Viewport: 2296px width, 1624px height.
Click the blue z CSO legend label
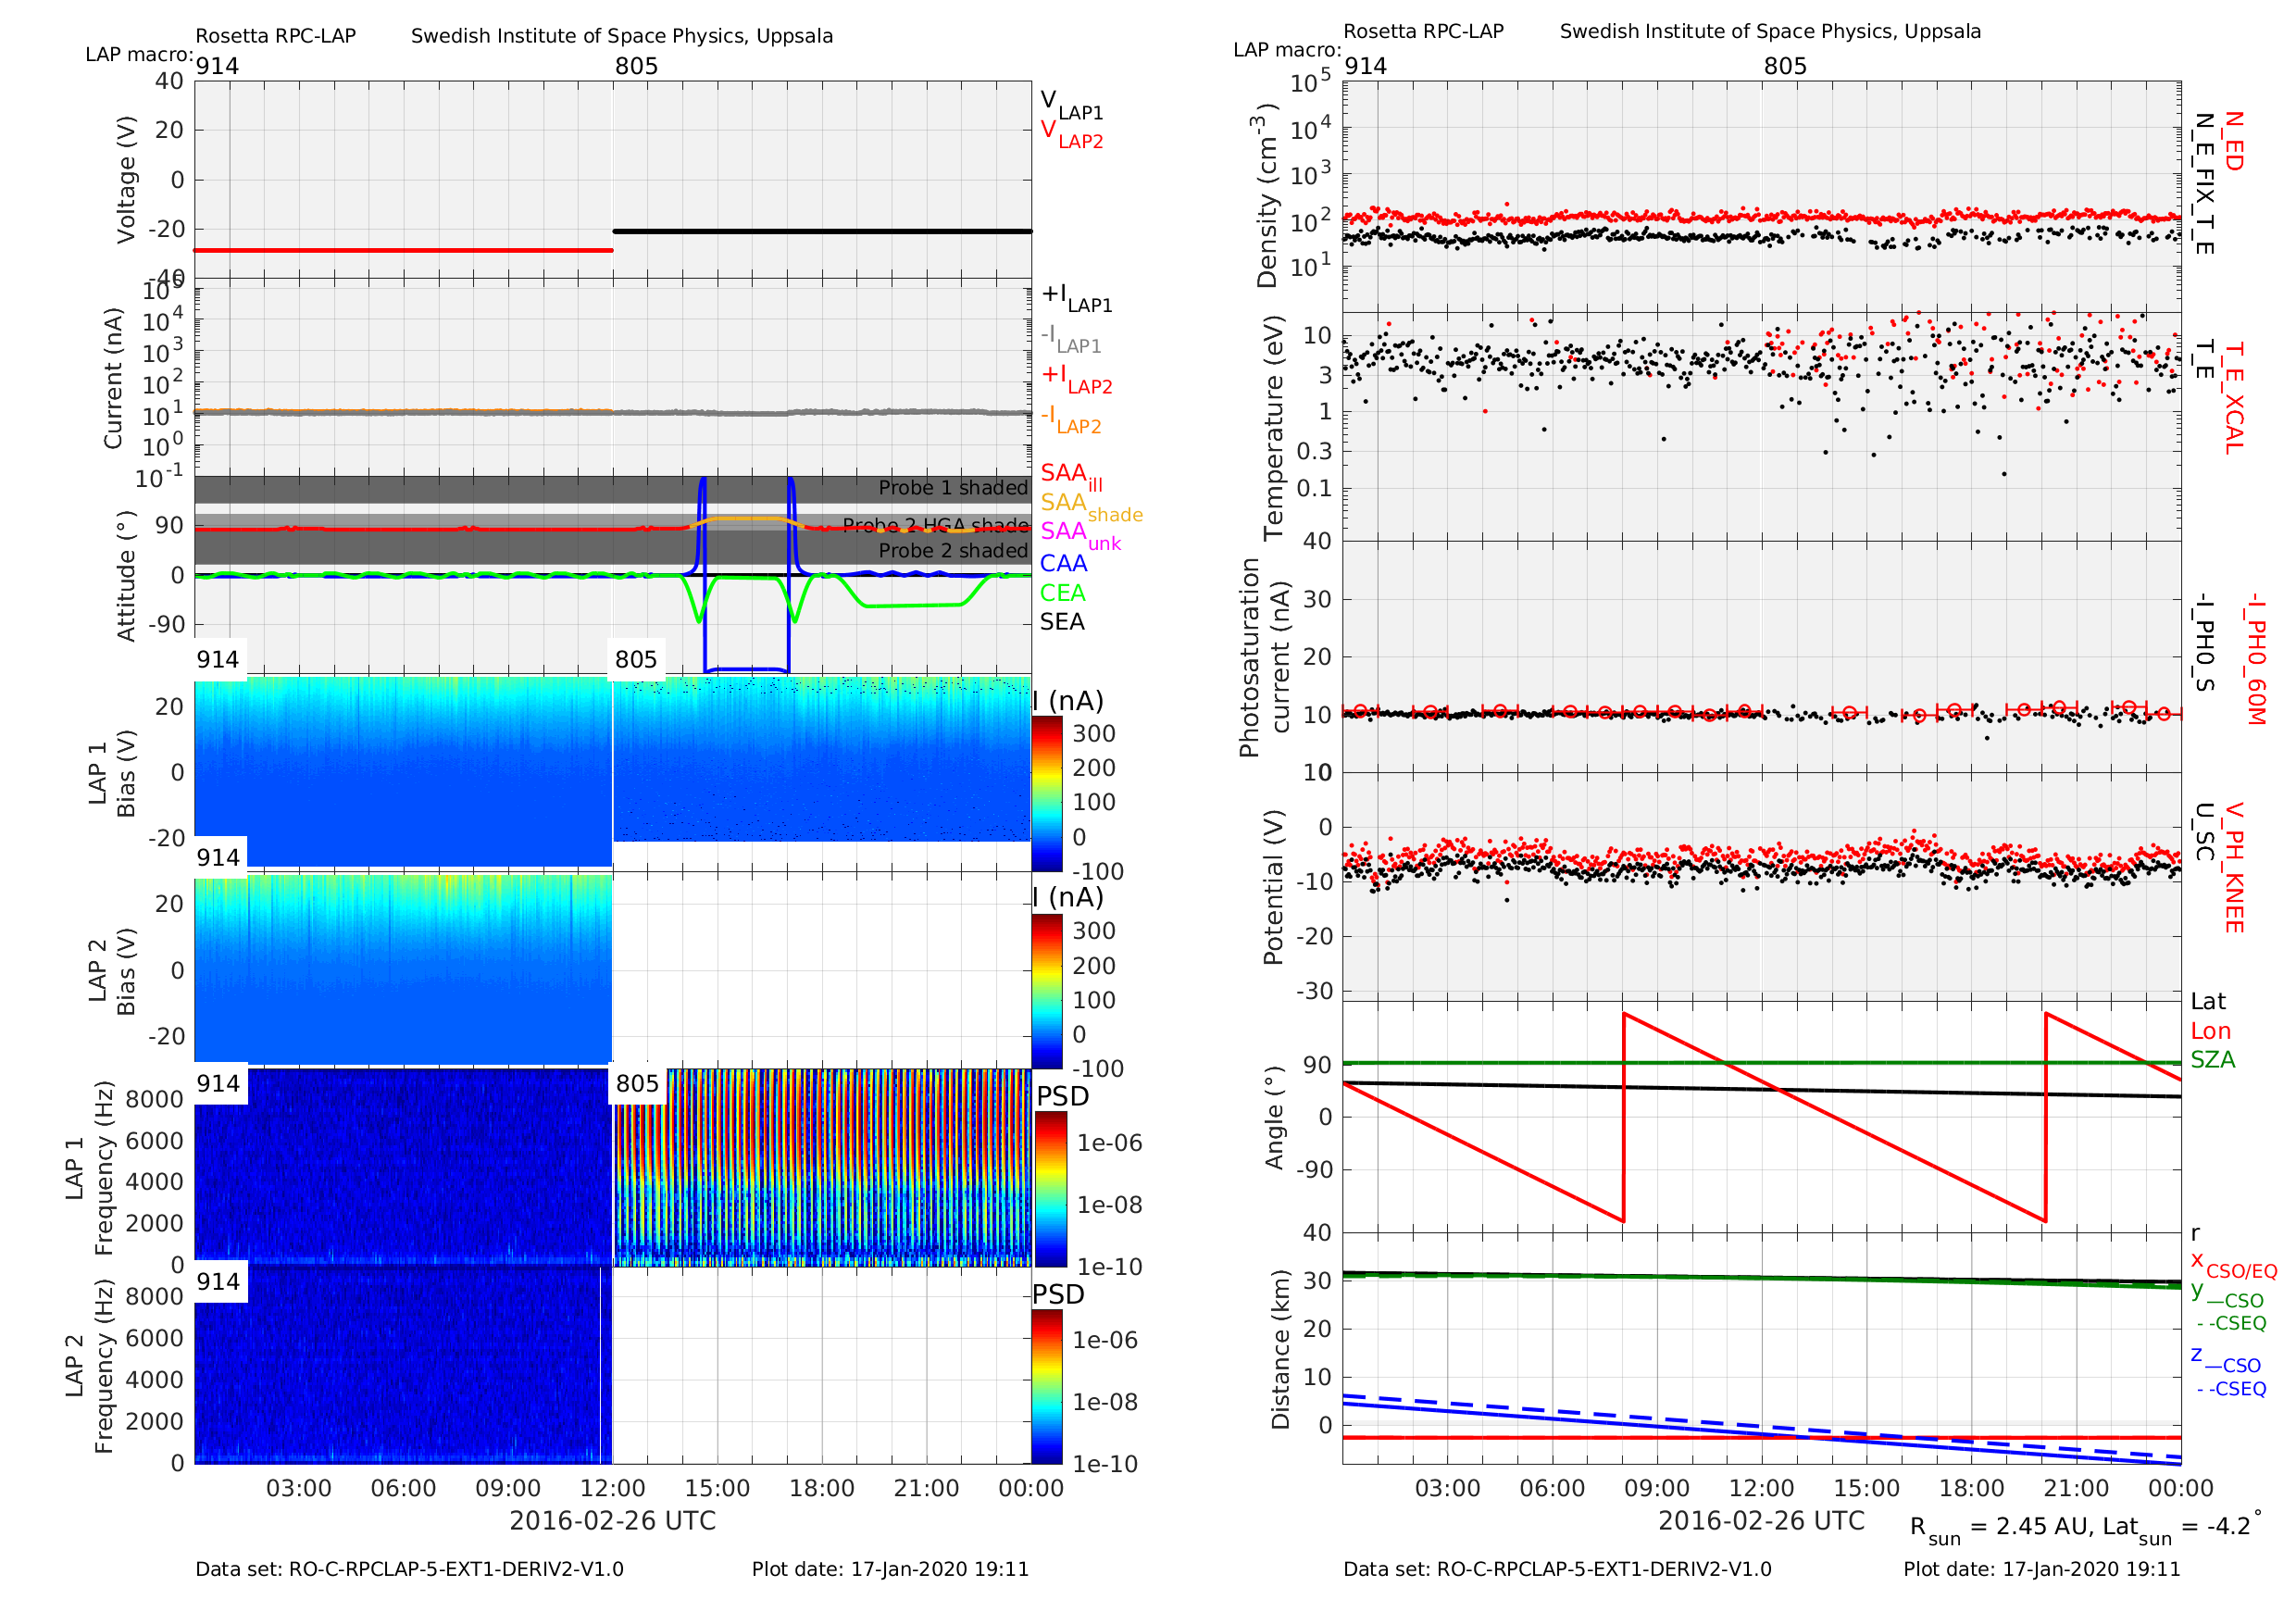(2226, 1360)
